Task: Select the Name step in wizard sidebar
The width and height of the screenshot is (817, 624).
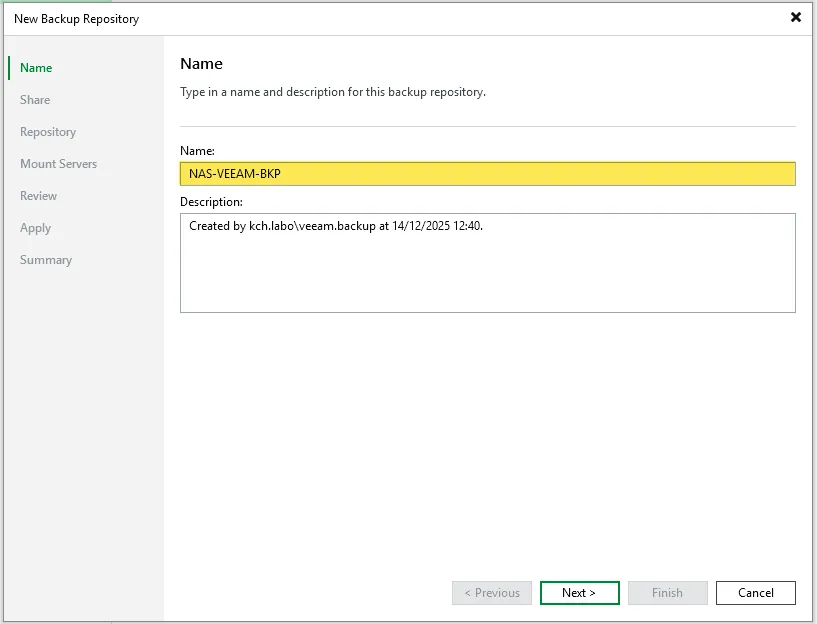Action: [x=36, y=68]
